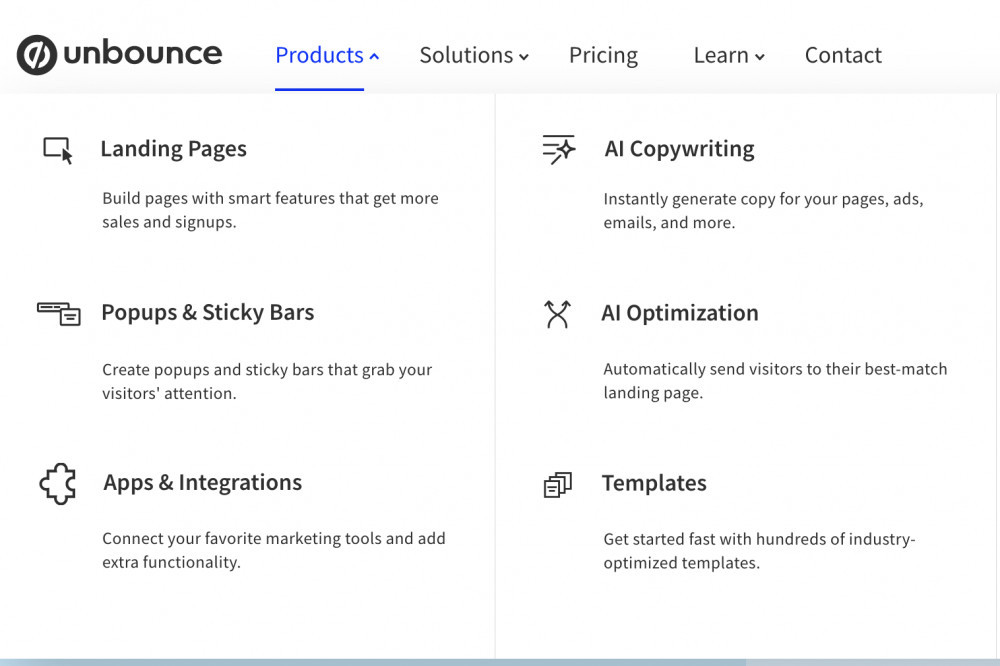
Task: Open the AI Copywriting link
Action: tap(679, 149)
